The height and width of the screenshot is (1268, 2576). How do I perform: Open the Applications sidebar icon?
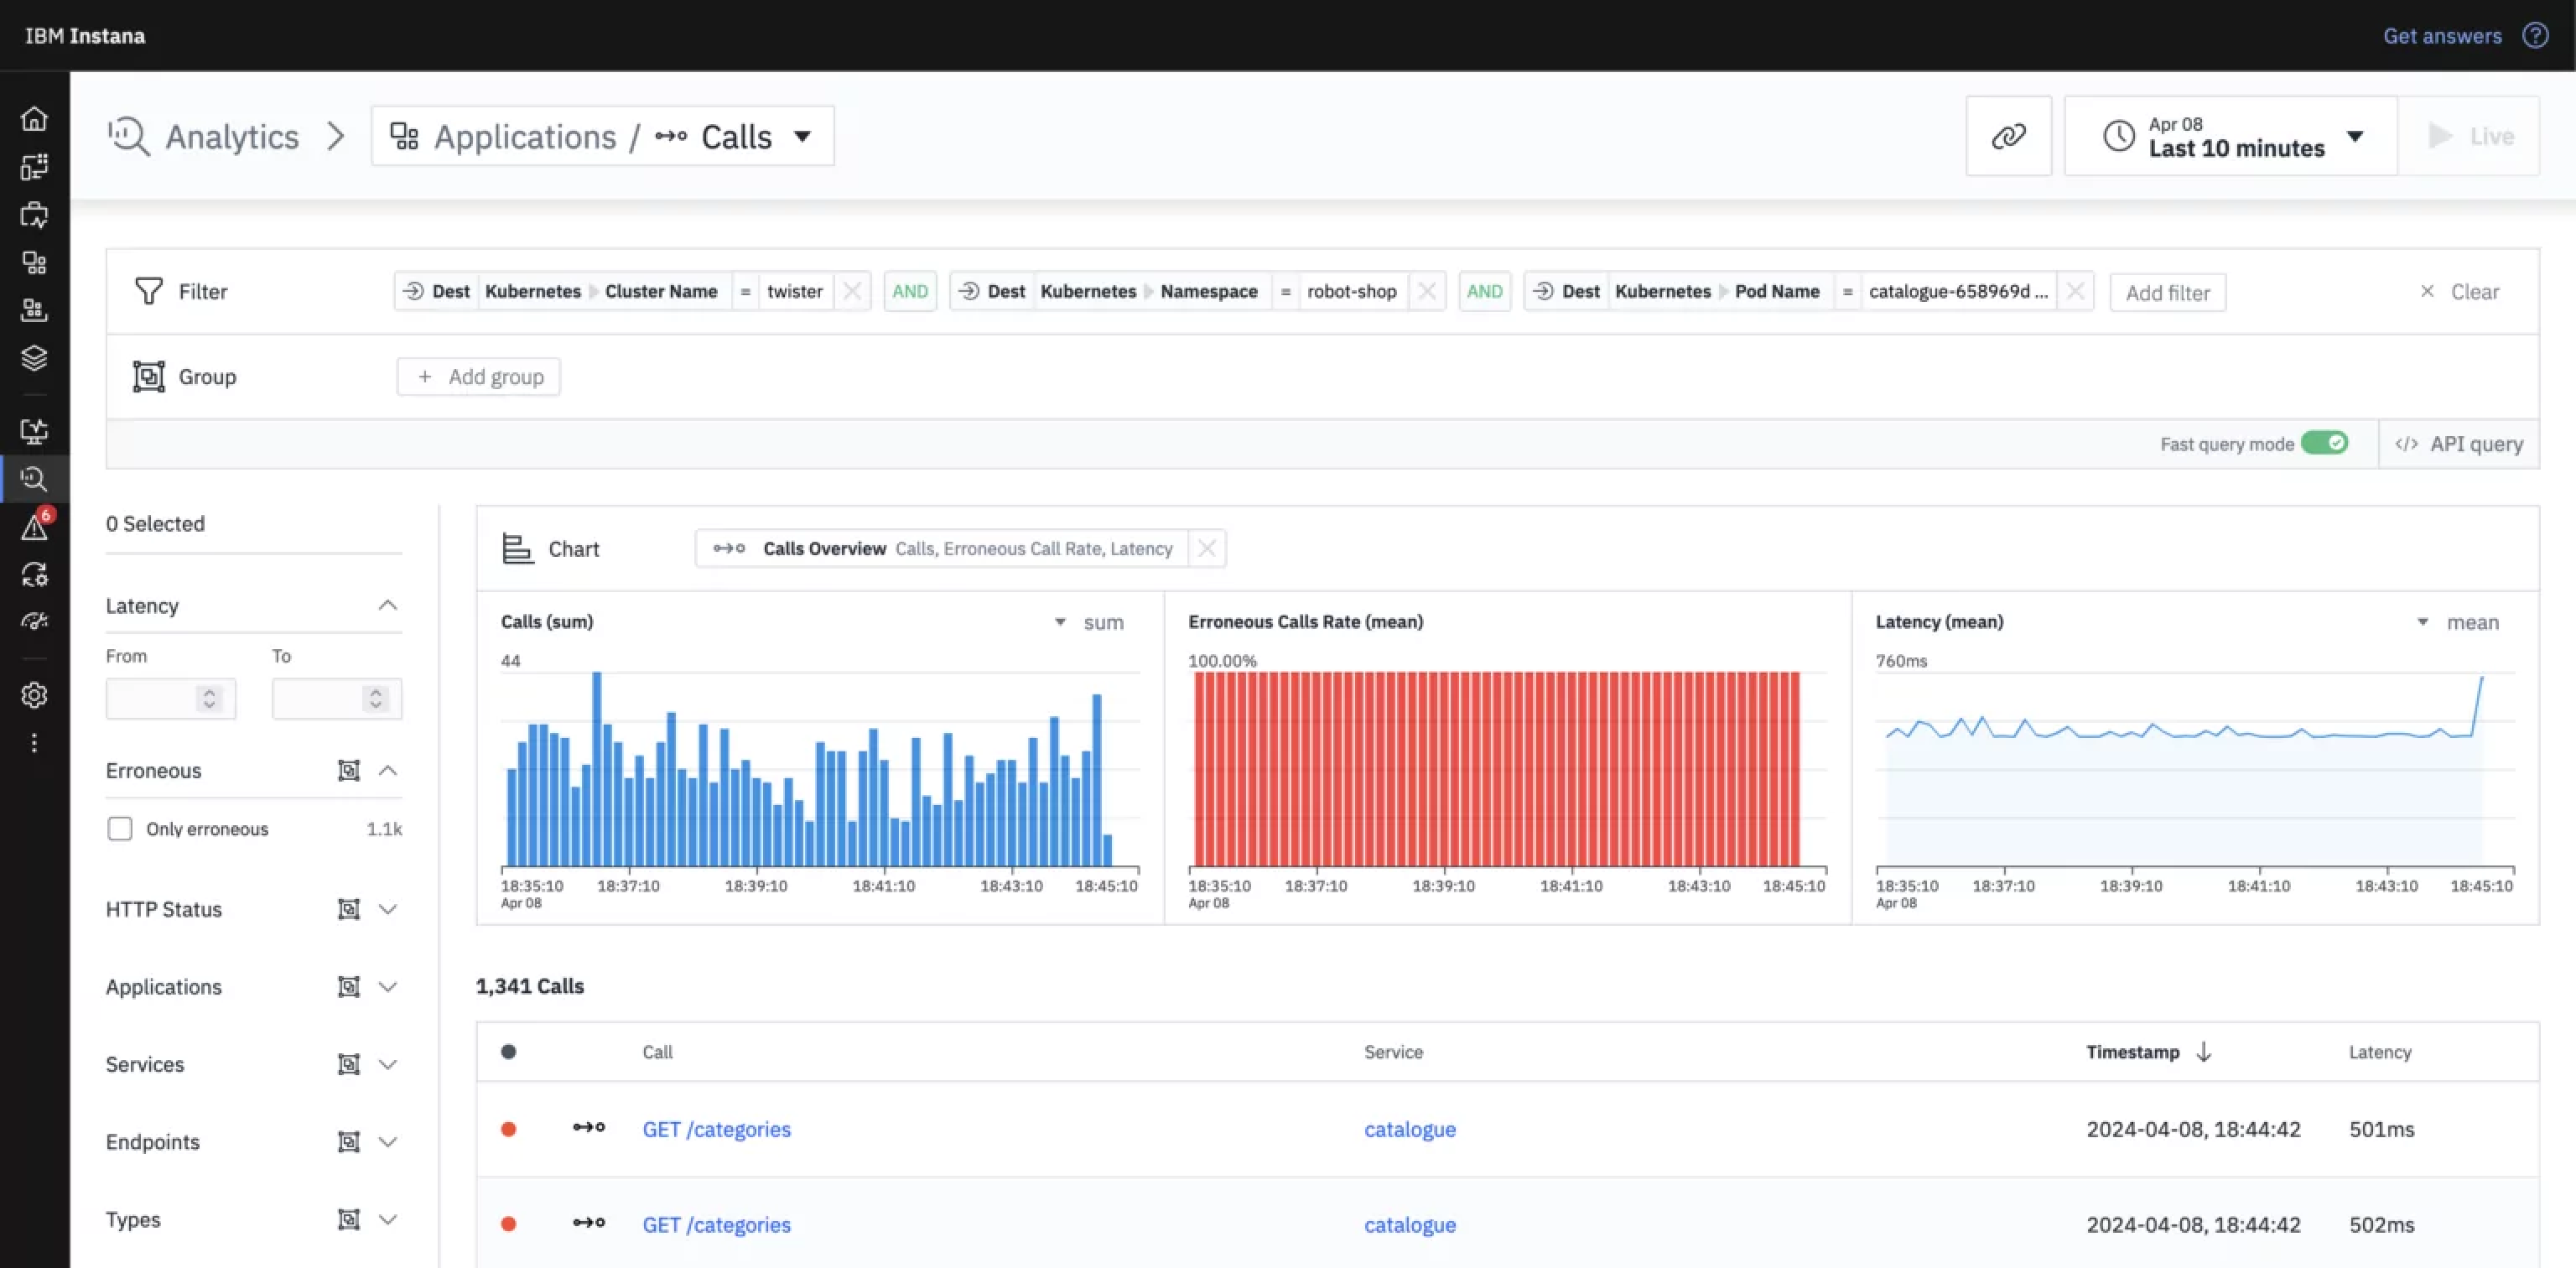pos(34,263)
